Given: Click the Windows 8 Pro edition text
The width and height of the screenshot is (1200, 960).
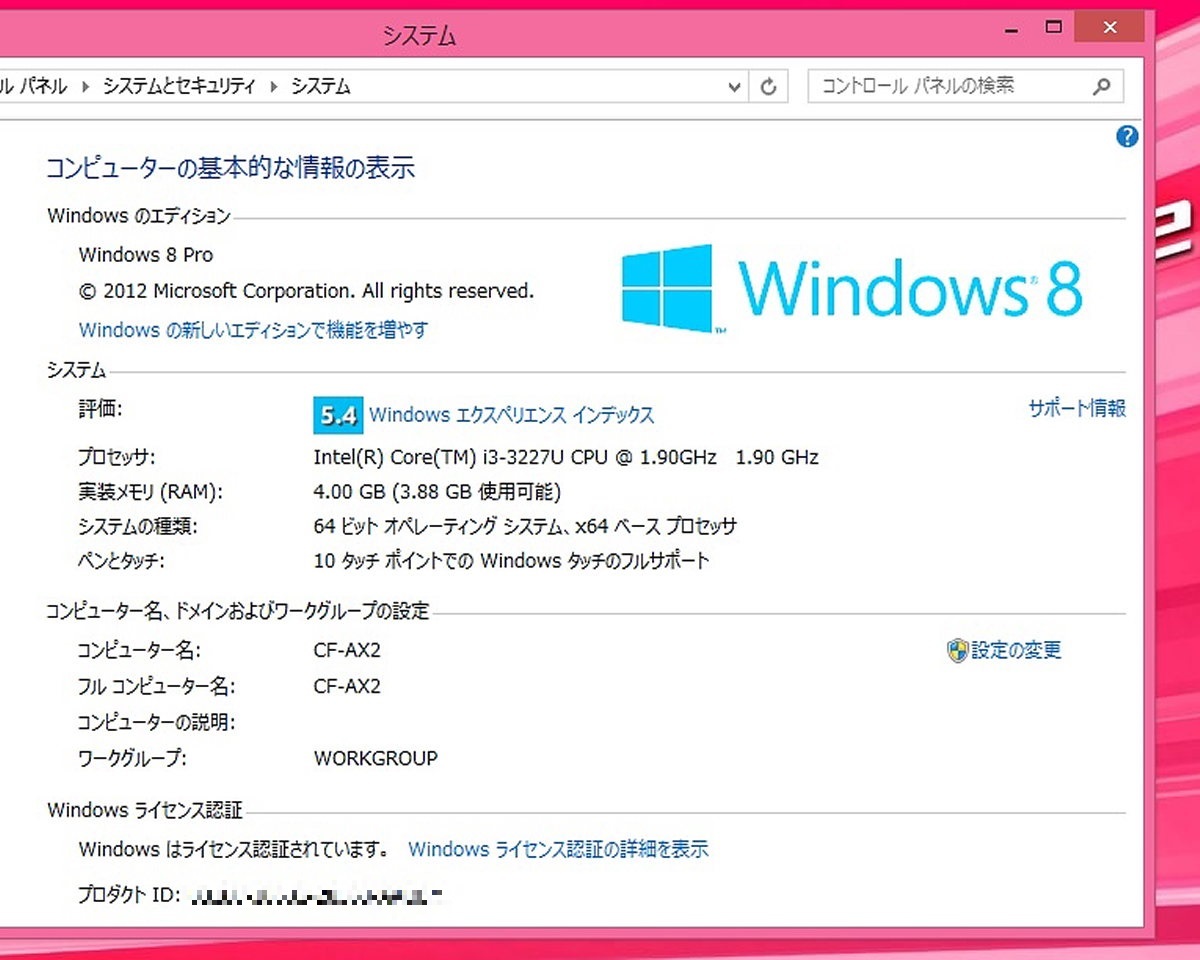Looking at the screenshot, I should 146,255.
